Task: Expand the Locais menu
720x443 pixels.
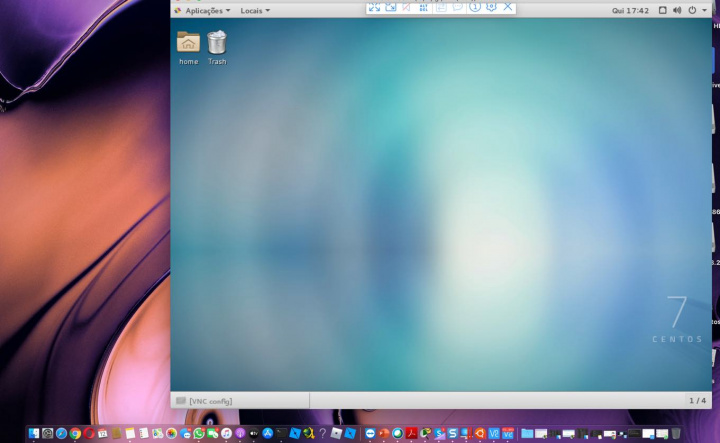Action: [x=255, y=10]
